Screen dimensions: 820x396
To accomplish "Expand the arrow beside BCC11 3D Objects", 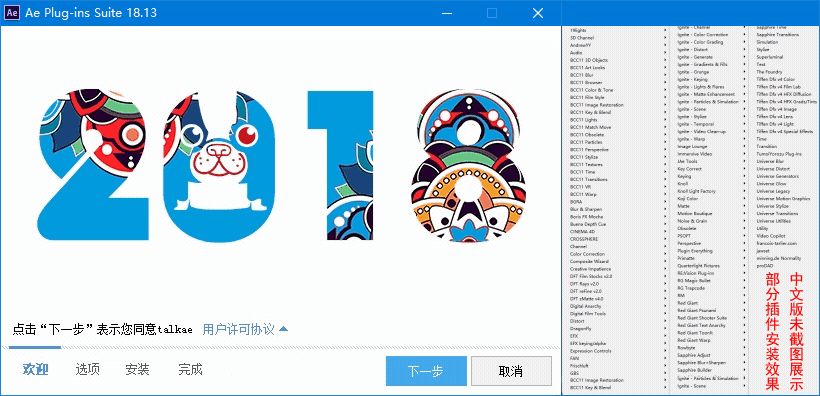I will [x=665, y=60].
